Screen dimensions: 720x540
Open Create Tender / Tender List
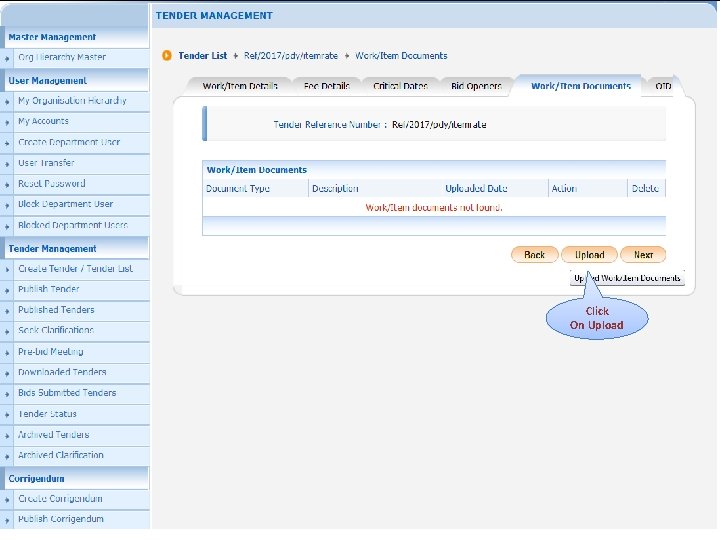click(75, 269)
